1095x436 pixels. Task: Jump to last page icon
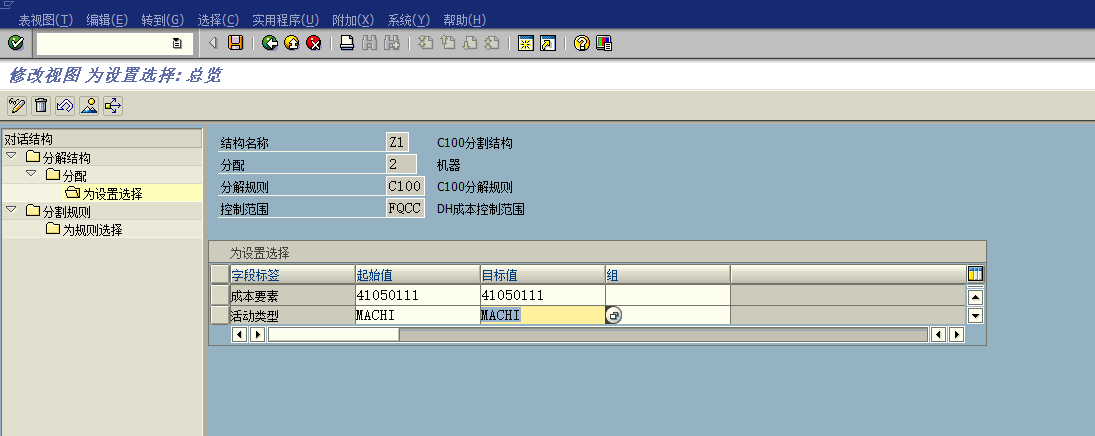pos(492,43)
